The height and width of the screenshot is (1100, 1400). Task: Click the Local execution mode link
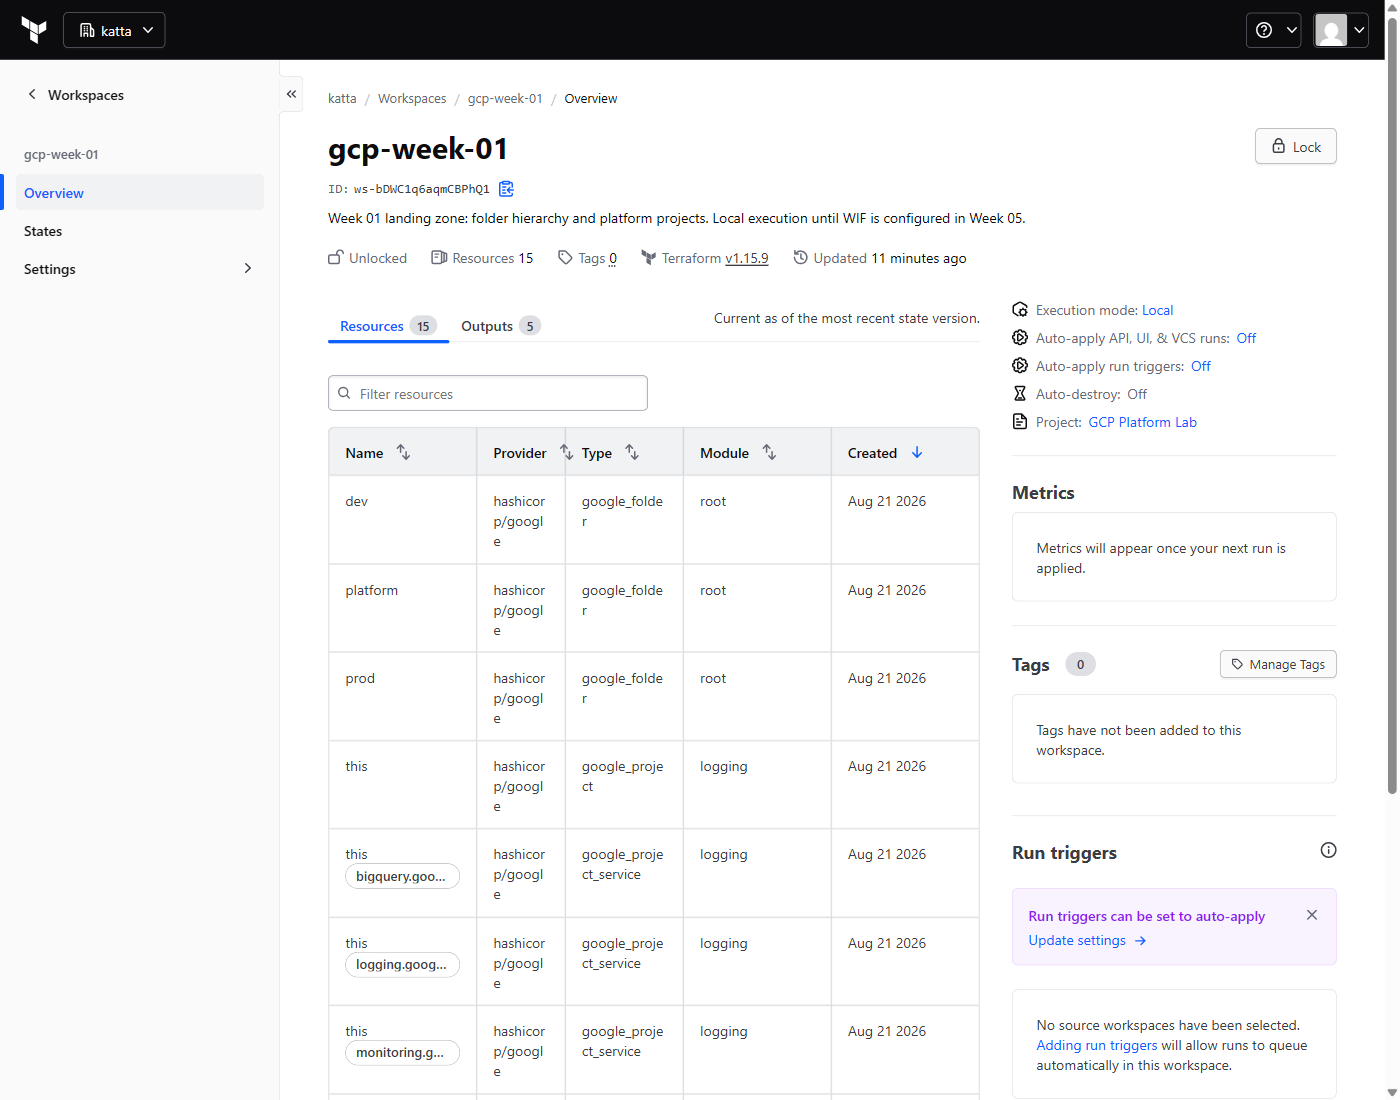[x=1158, y=310]
